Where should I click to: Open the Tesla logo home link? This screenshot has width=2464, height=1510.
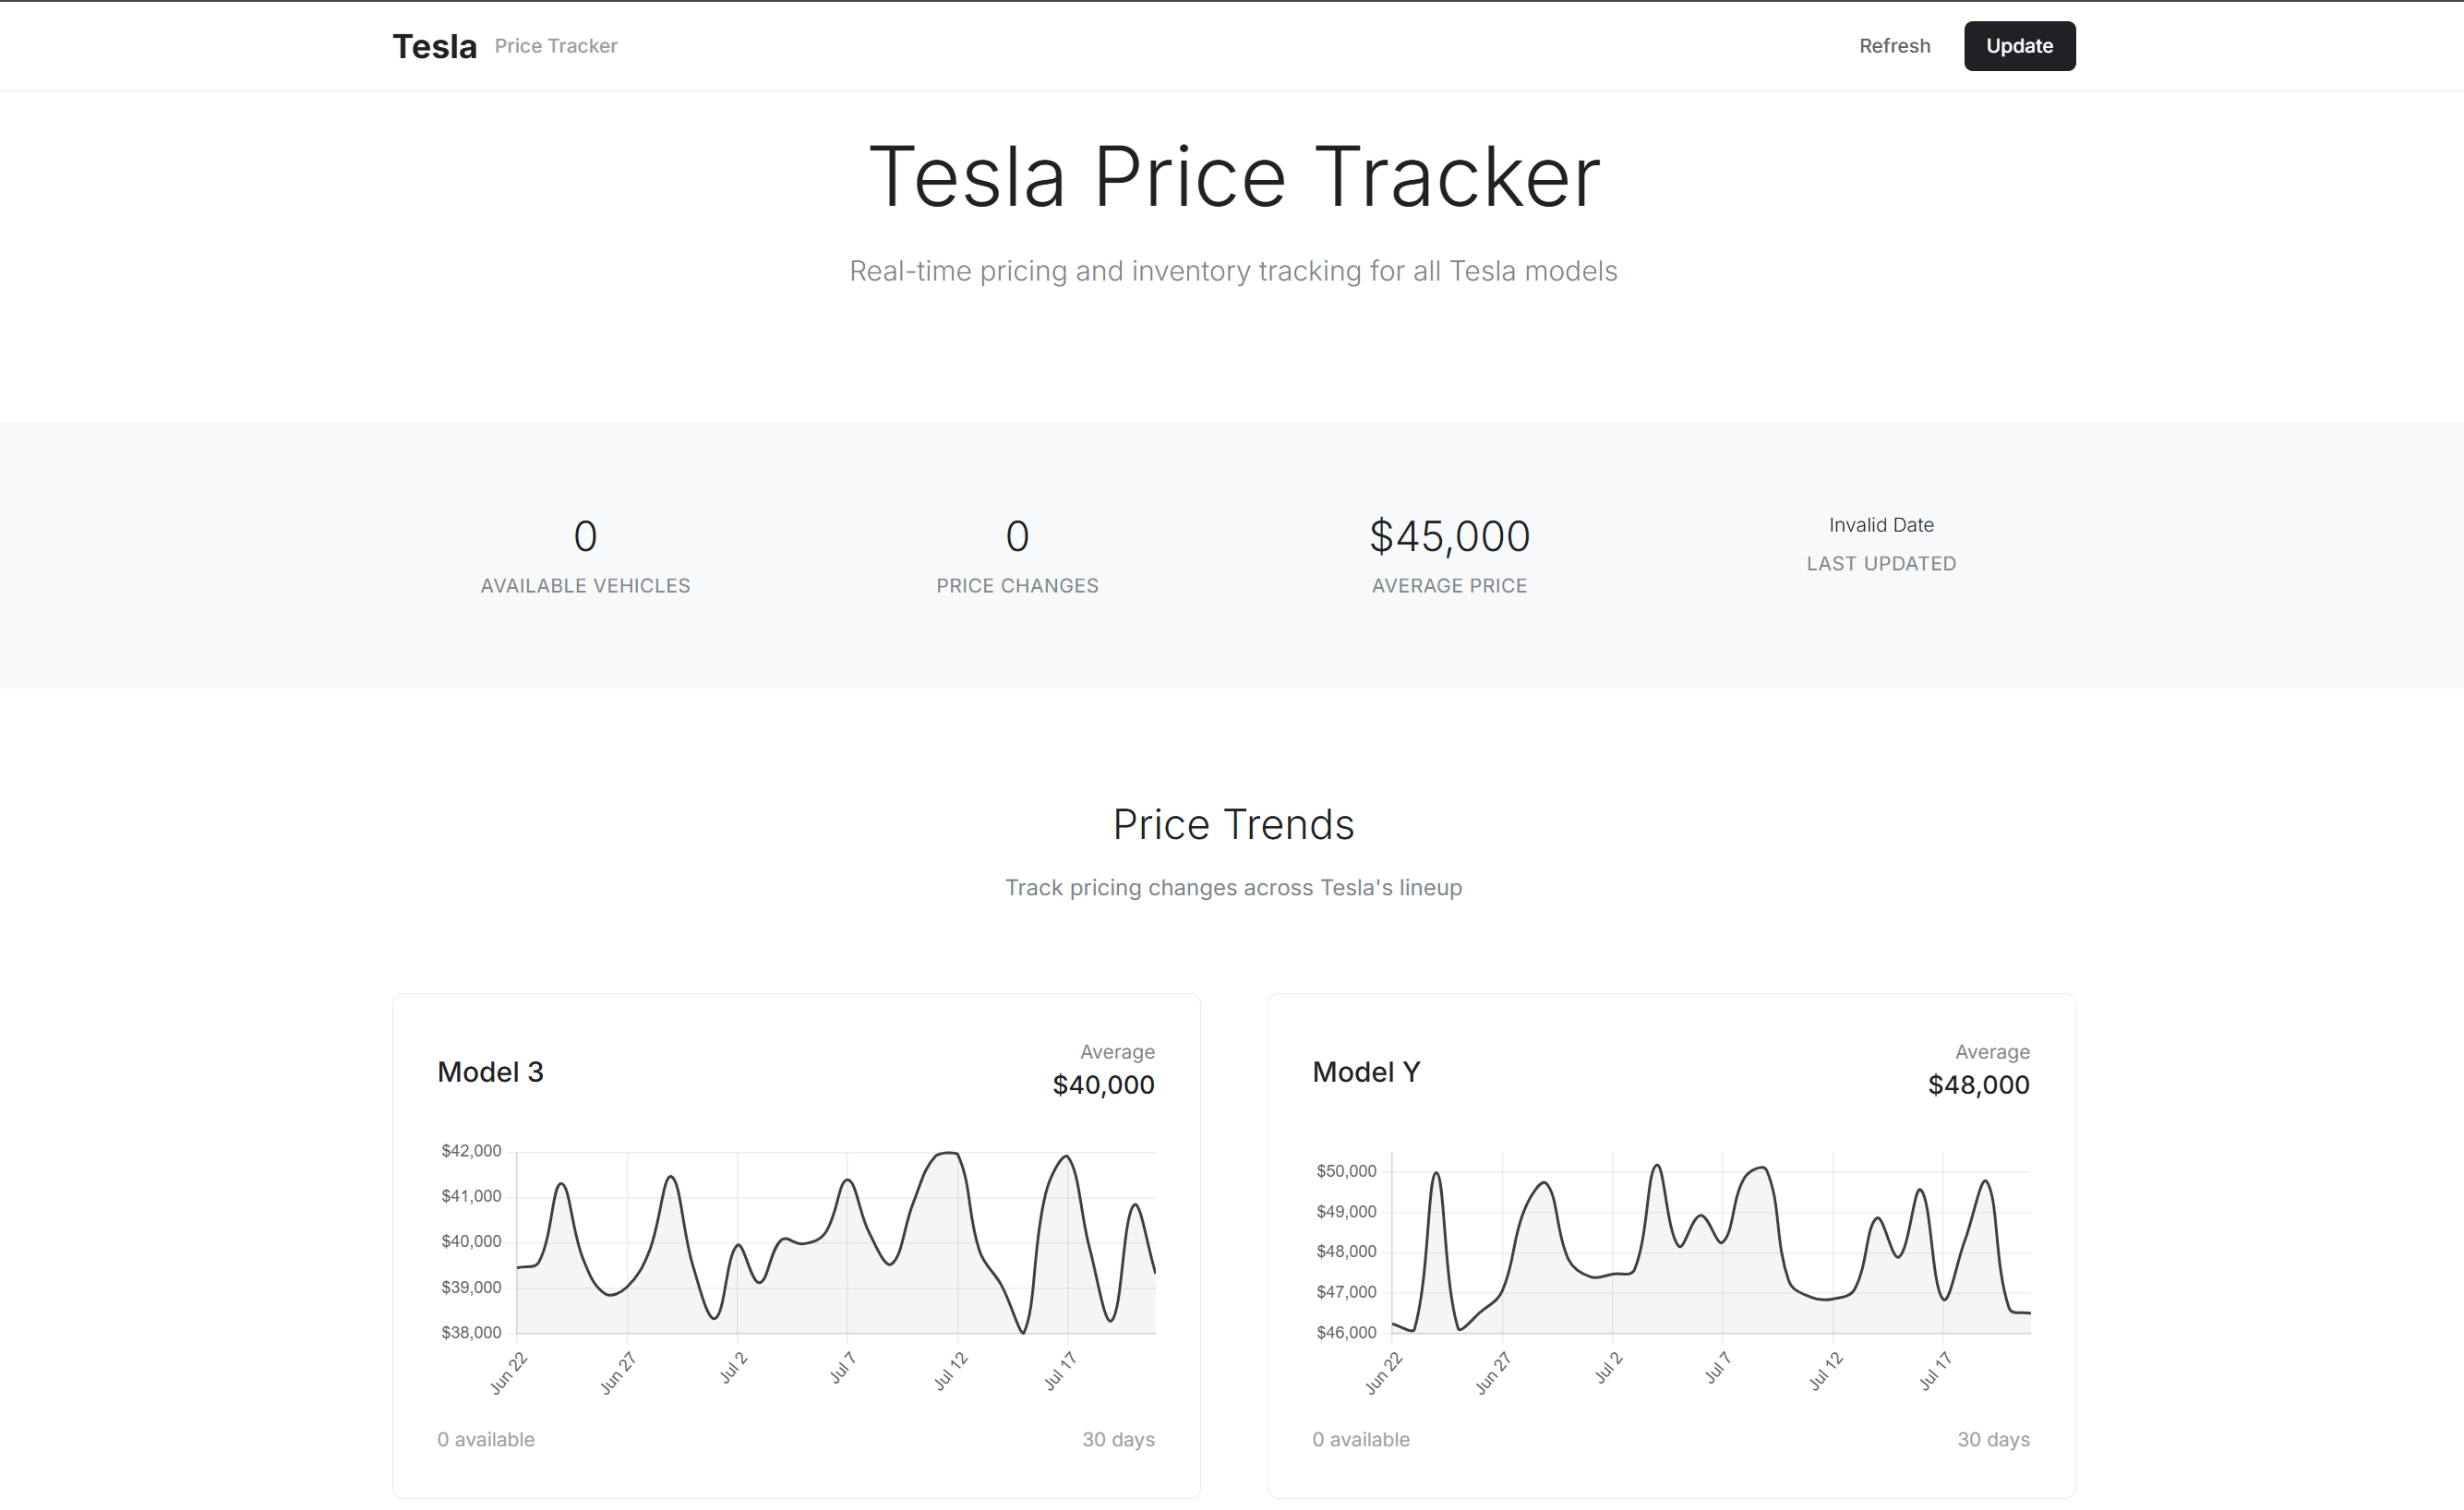(434, 46)
